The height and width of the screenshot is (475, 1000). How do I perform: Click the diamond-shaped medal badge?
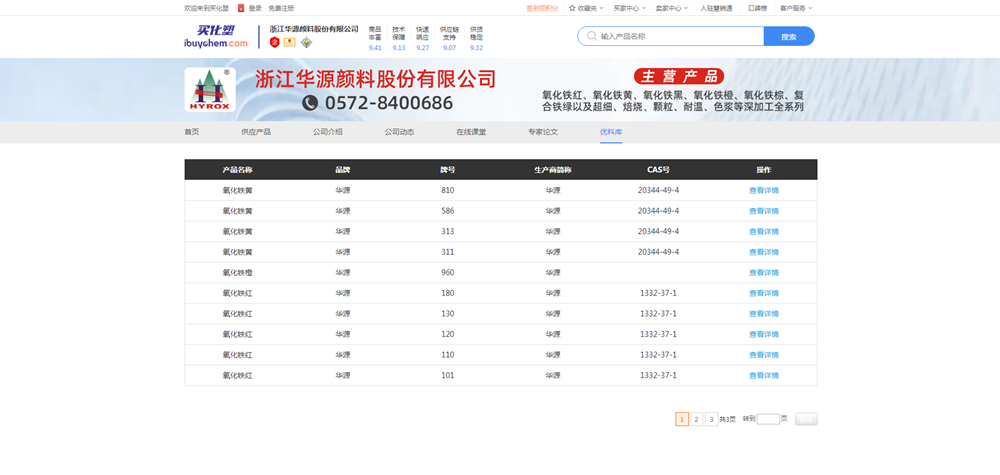click(x=307, y=42)
